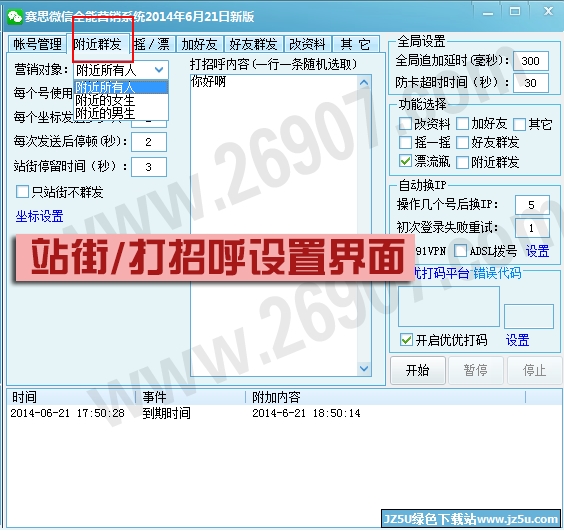The width and height of the screenshot is (564, 531).
Task: Click the 每次发送后停顿 seconds field
Action: (x=149, y=142)
